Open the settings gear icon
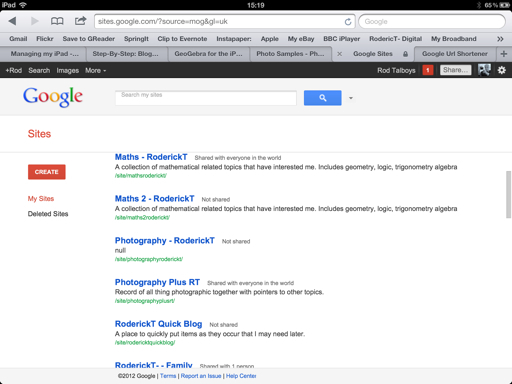The width and height of the screenshot is (512, 384). (501, 70)
